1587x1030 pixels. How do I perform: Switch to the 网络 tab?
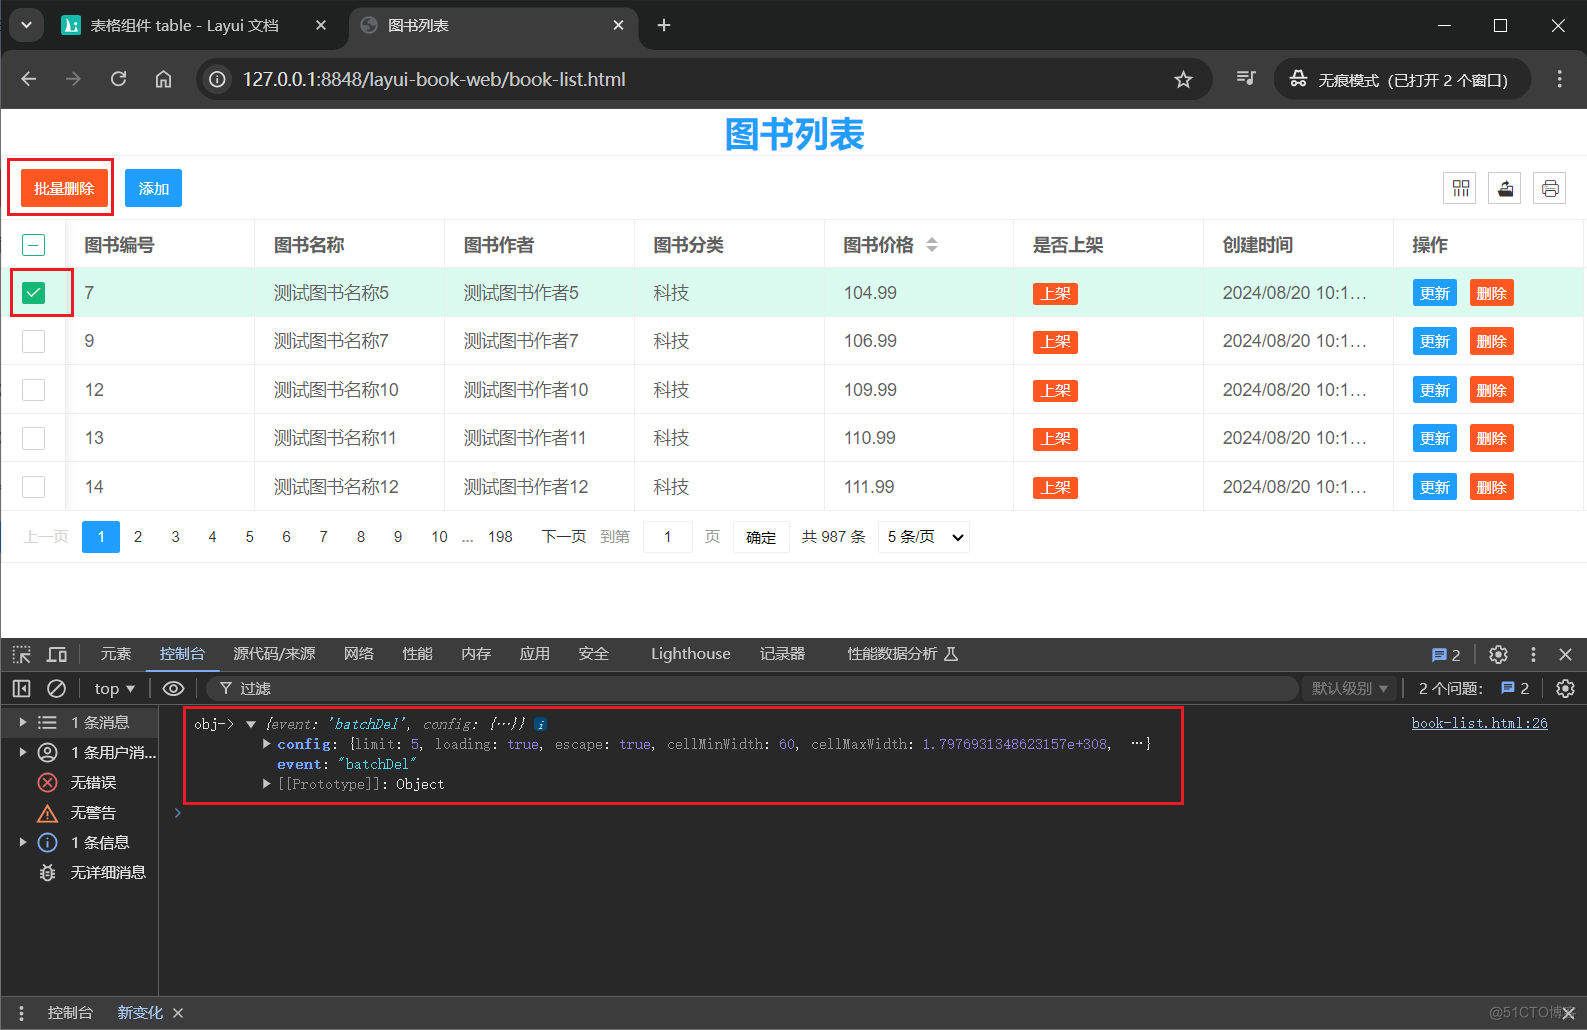point(358,654)
